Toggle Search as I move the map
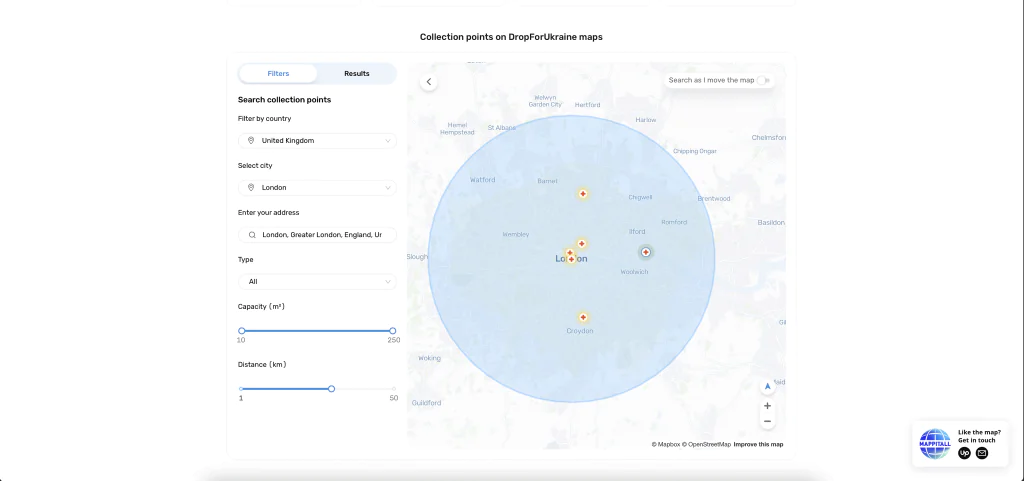The image size is (1024, 481). pyautogui.click(x=763, y=80)
